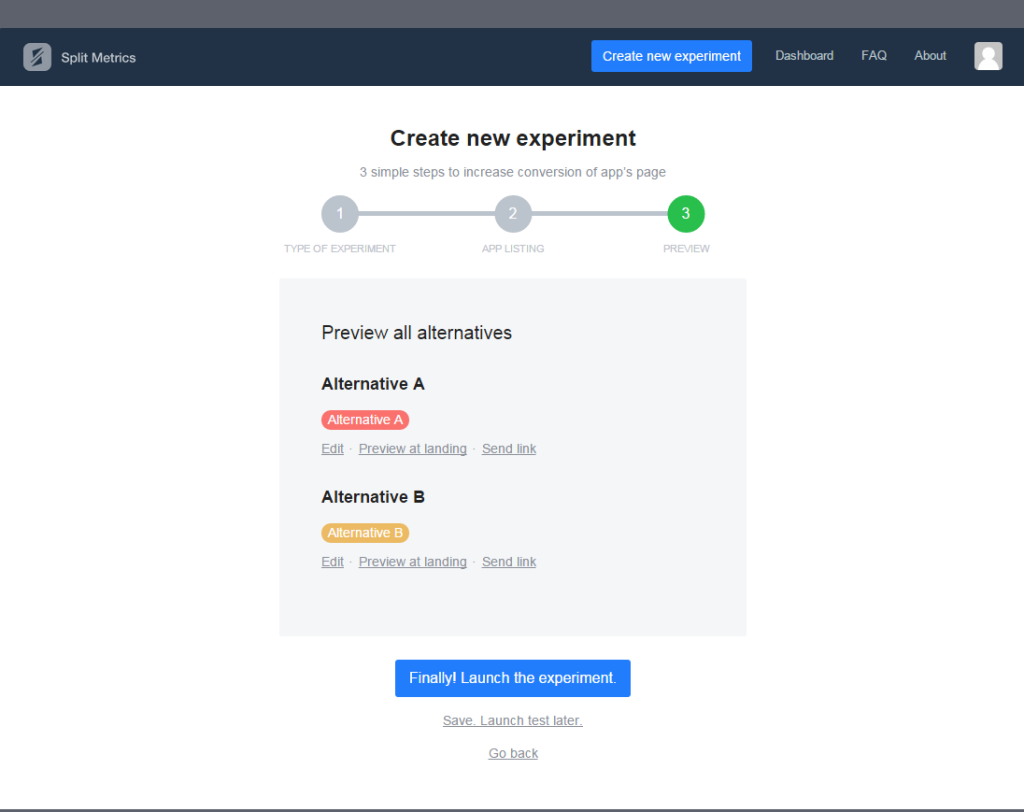Image resolution: width=1024 pixels, height=812 pixels.
Task: Select step 2 App Listing circle
Action: [513, 213]
